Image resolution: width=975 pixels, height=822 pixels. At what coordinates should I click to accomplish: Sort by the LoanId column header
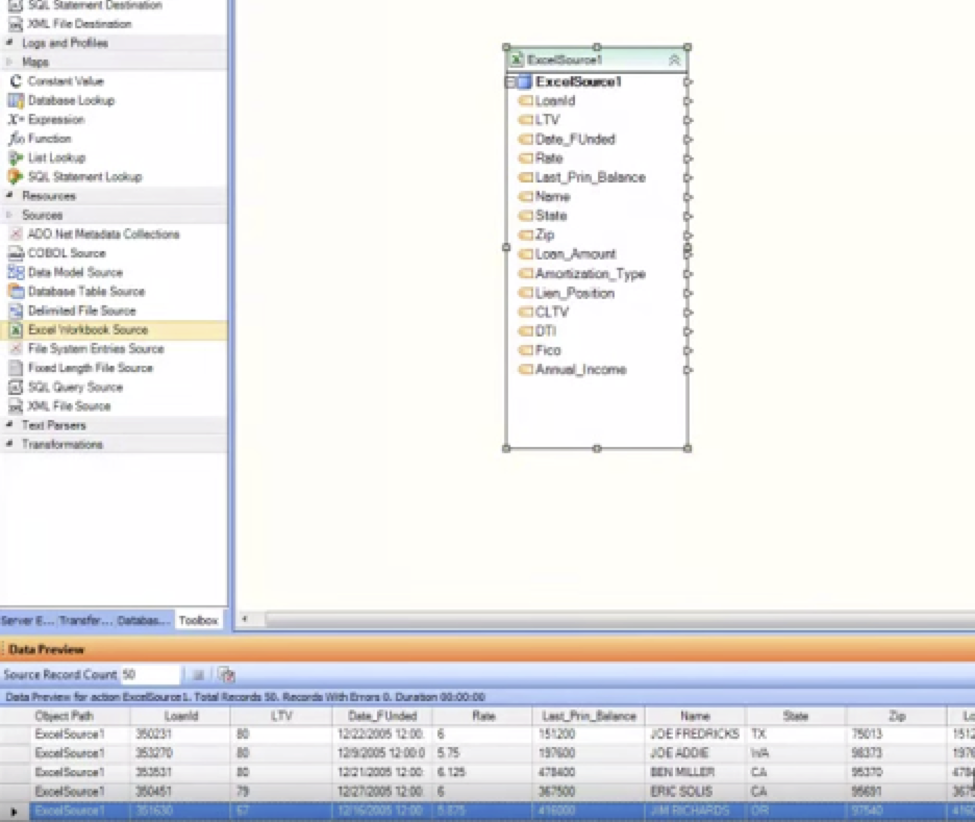coord(181,716)
